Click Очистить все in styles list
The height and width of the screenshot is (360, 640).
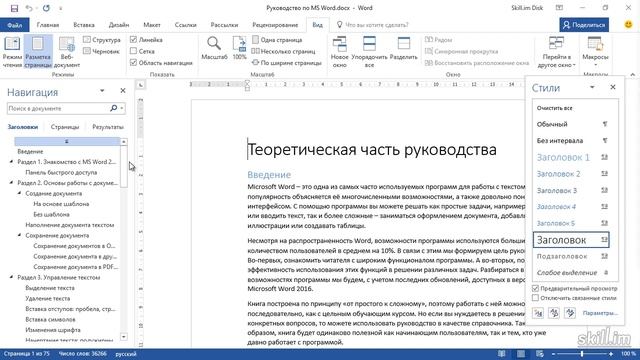554,108
